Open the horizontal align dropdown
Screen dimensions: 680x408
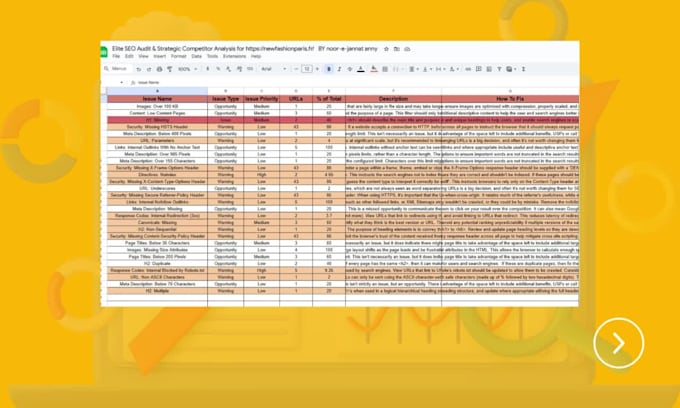coord(414,69)
